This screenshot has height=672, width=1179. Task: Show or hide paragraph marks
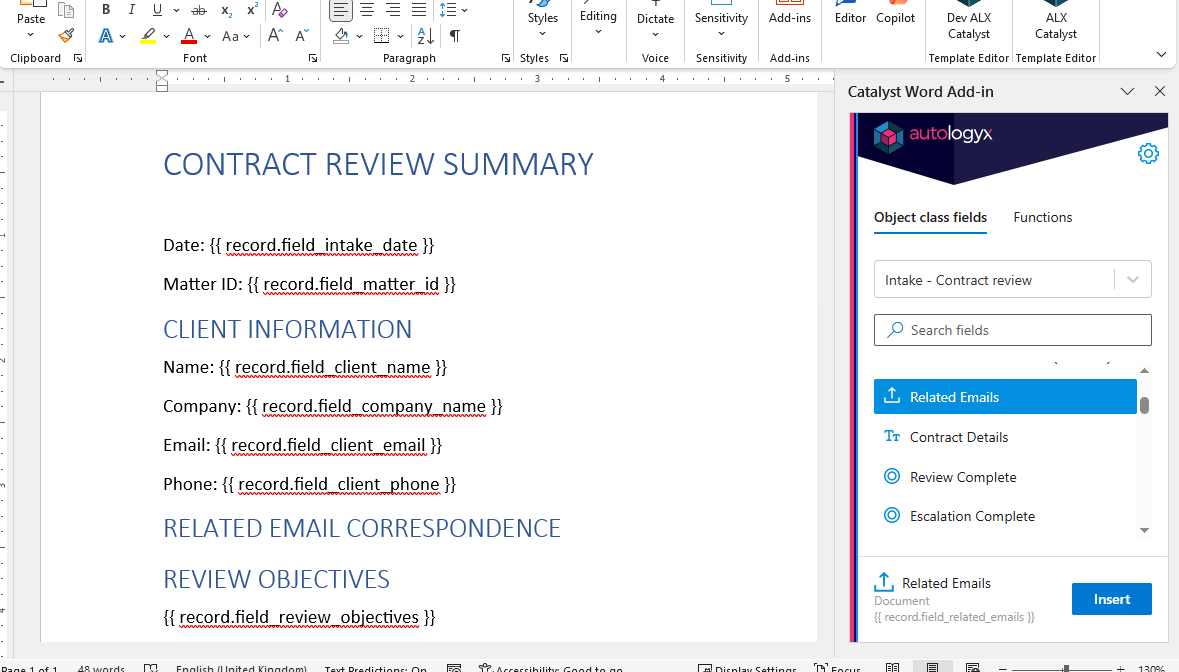[x=455, y=36]
